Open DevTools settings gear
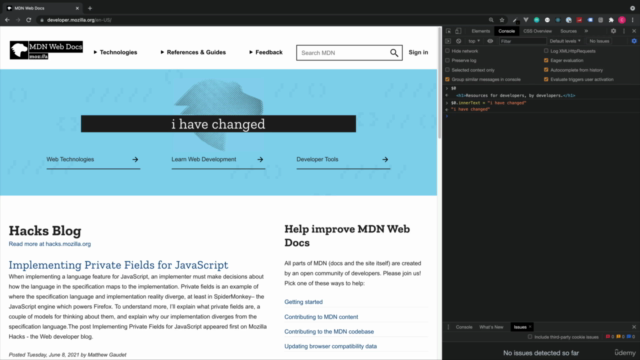Viewport: 640px width, 360px height. coord(613,31)
